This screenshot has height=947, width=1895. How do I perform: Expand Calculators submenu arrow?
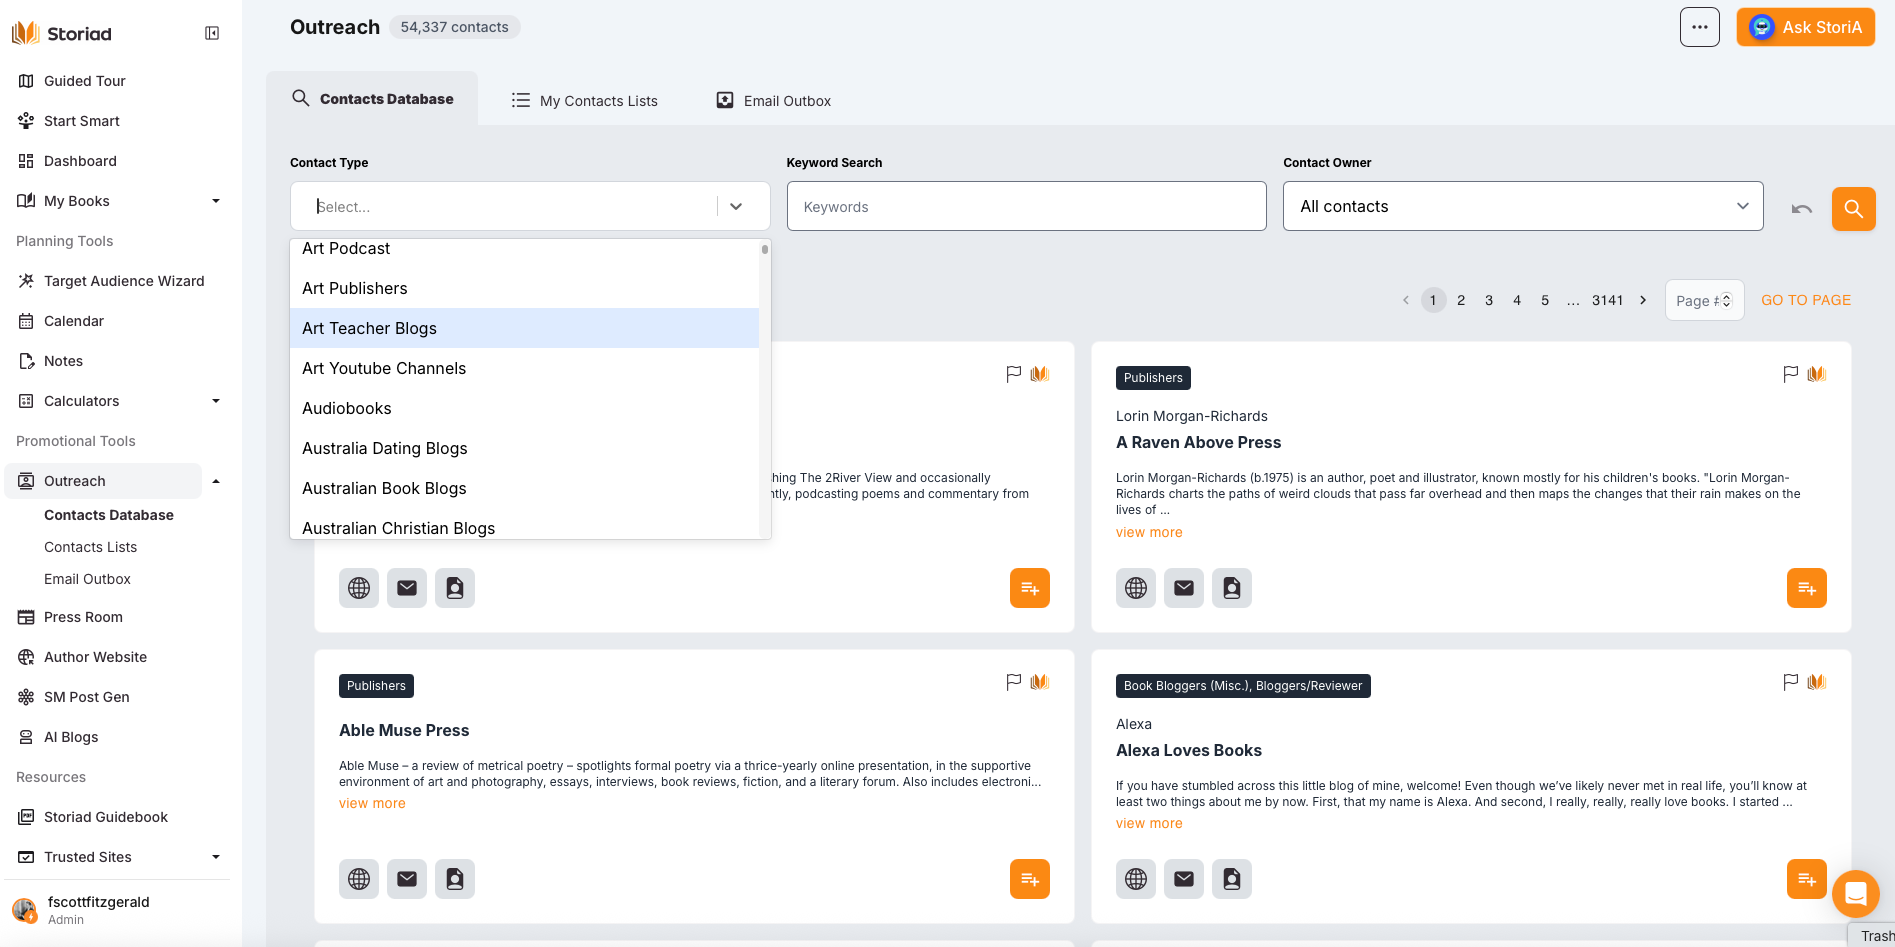215,401
